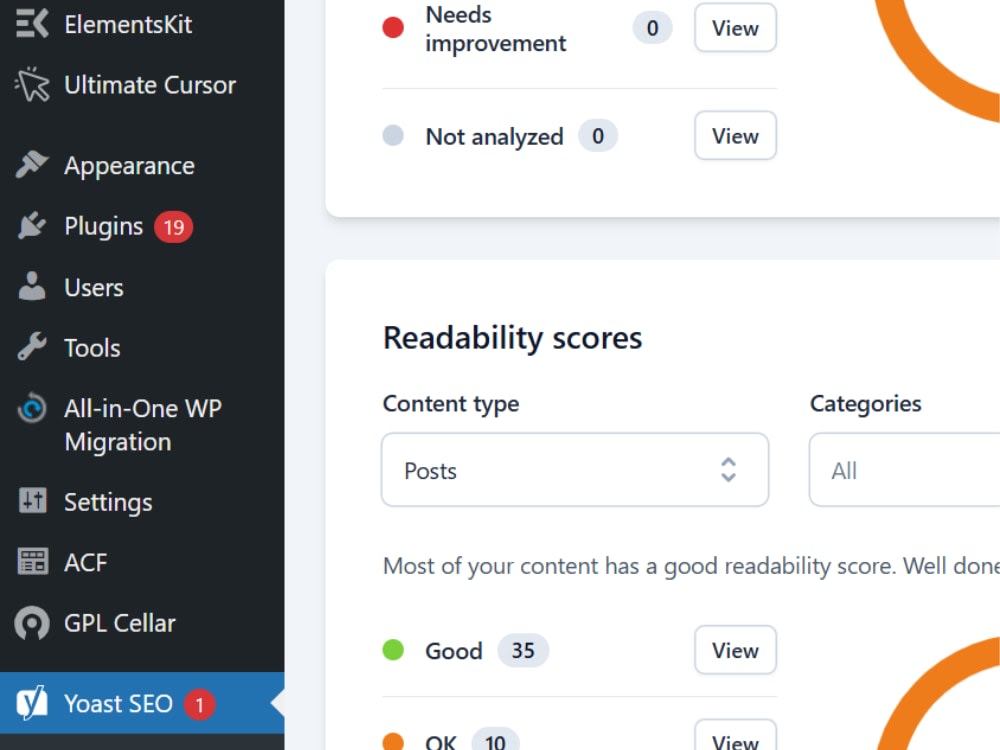The width and height of the screenshot is (1000, 750).
Task: Click the good readability score message
Action: [x=691, y=566]
